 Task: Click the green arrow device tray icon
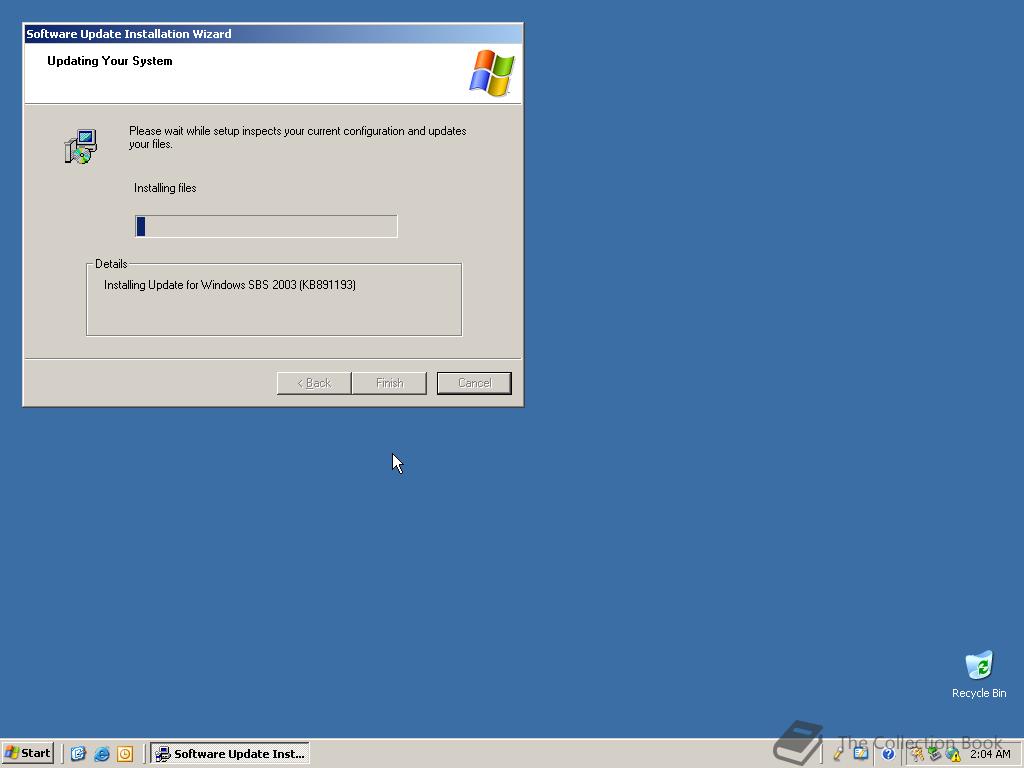click(x=935, y=754)
